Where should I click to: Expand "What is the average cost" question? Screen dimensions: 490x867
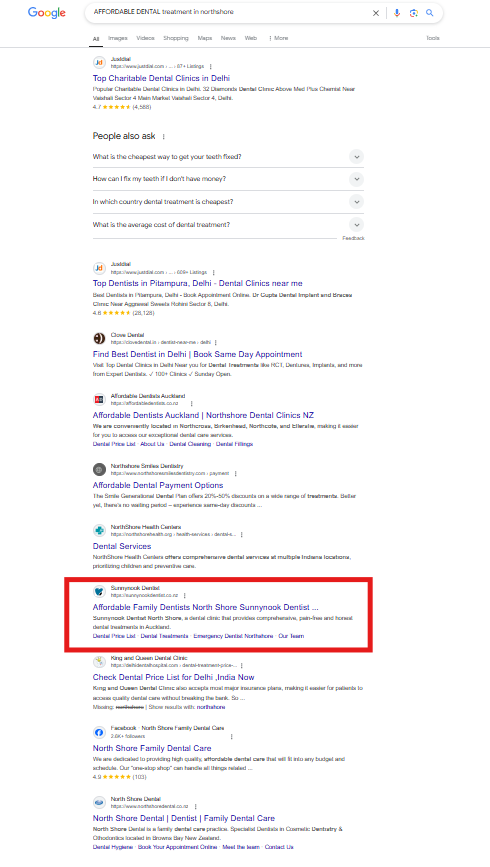coord(228,225)
